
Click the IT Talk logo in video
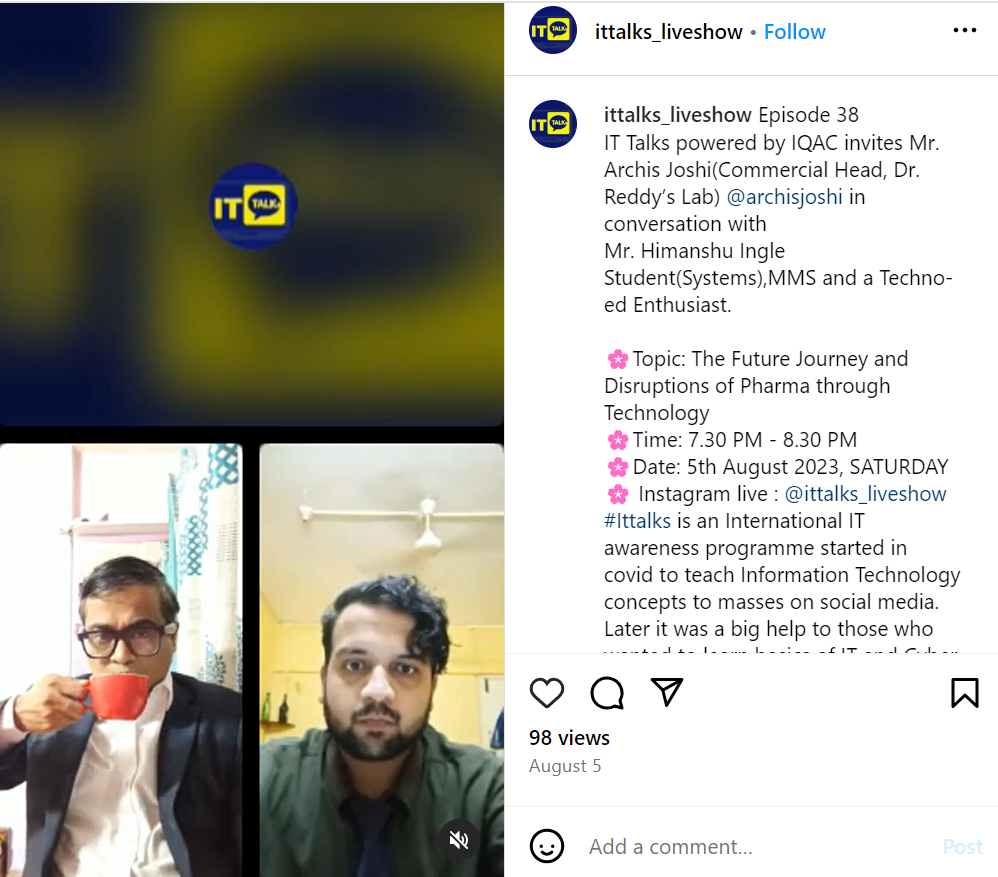point(253,206)
